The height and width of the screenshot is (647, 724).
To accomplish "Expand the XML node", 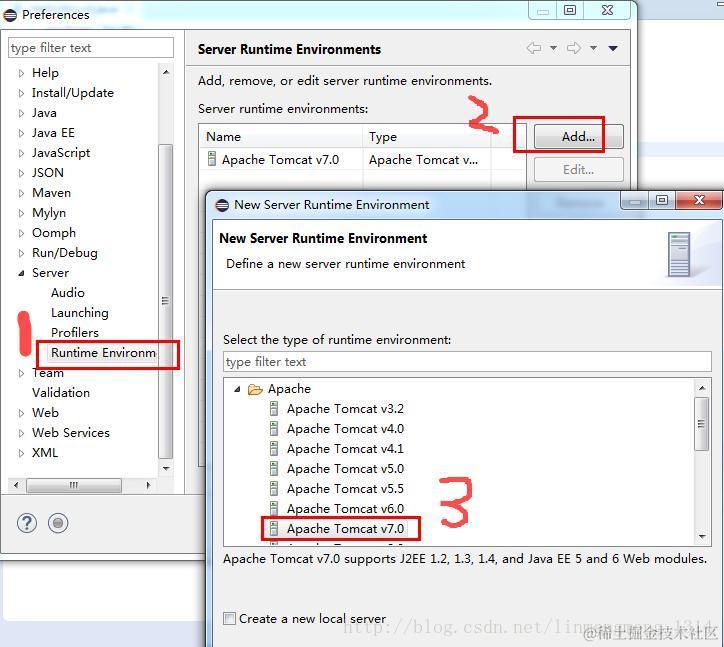I will 21,453.
